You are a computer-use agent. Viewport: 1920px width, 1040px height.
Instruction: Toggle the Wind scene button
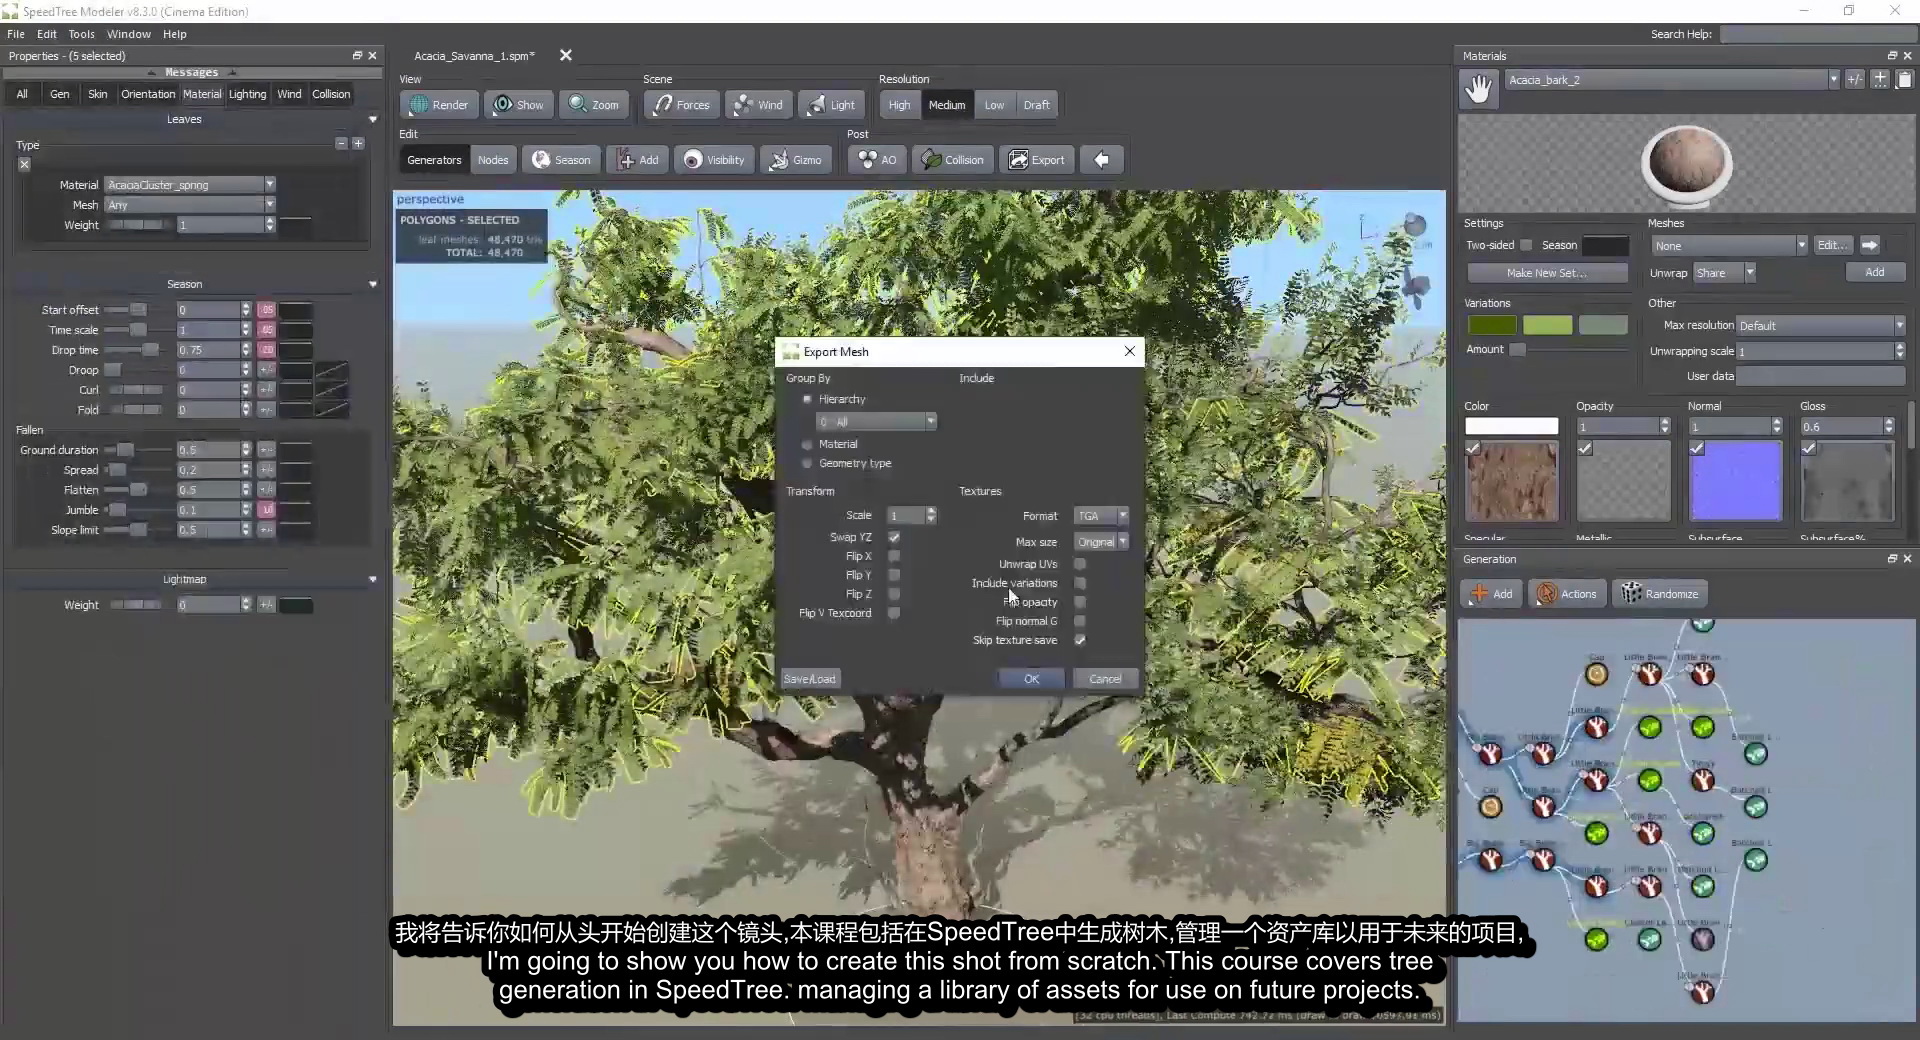tap(759, 105)
